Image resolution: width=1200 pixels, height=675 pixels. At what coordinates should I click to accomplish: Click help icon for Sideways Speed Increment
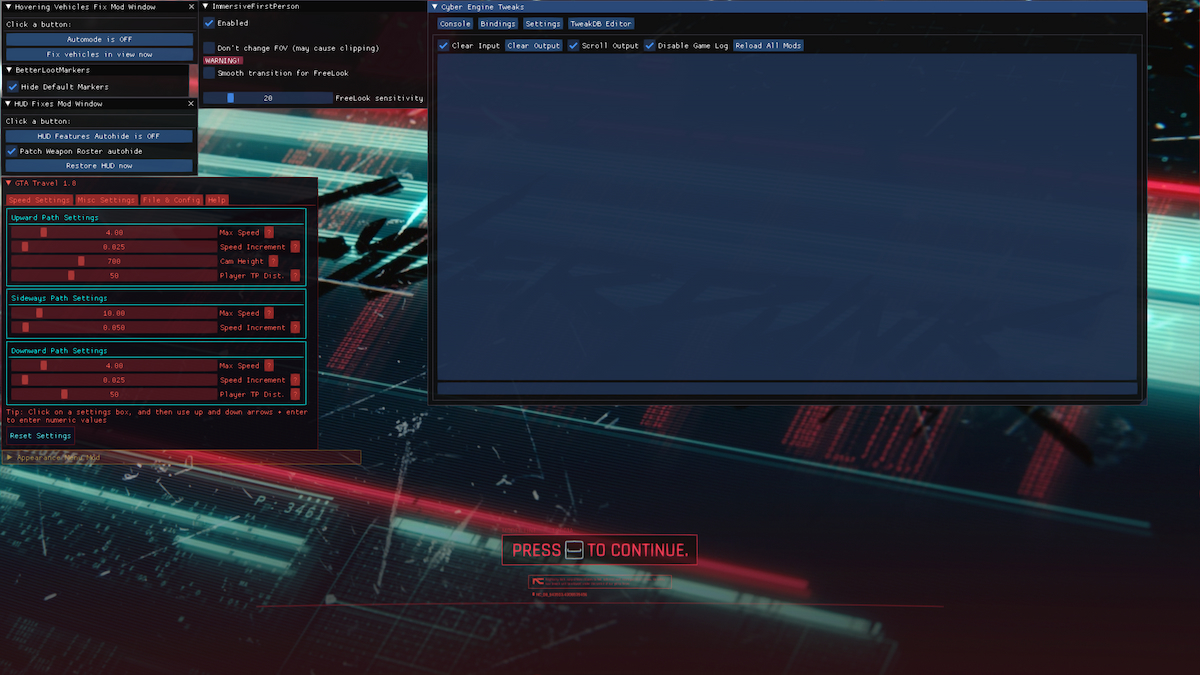294,327
